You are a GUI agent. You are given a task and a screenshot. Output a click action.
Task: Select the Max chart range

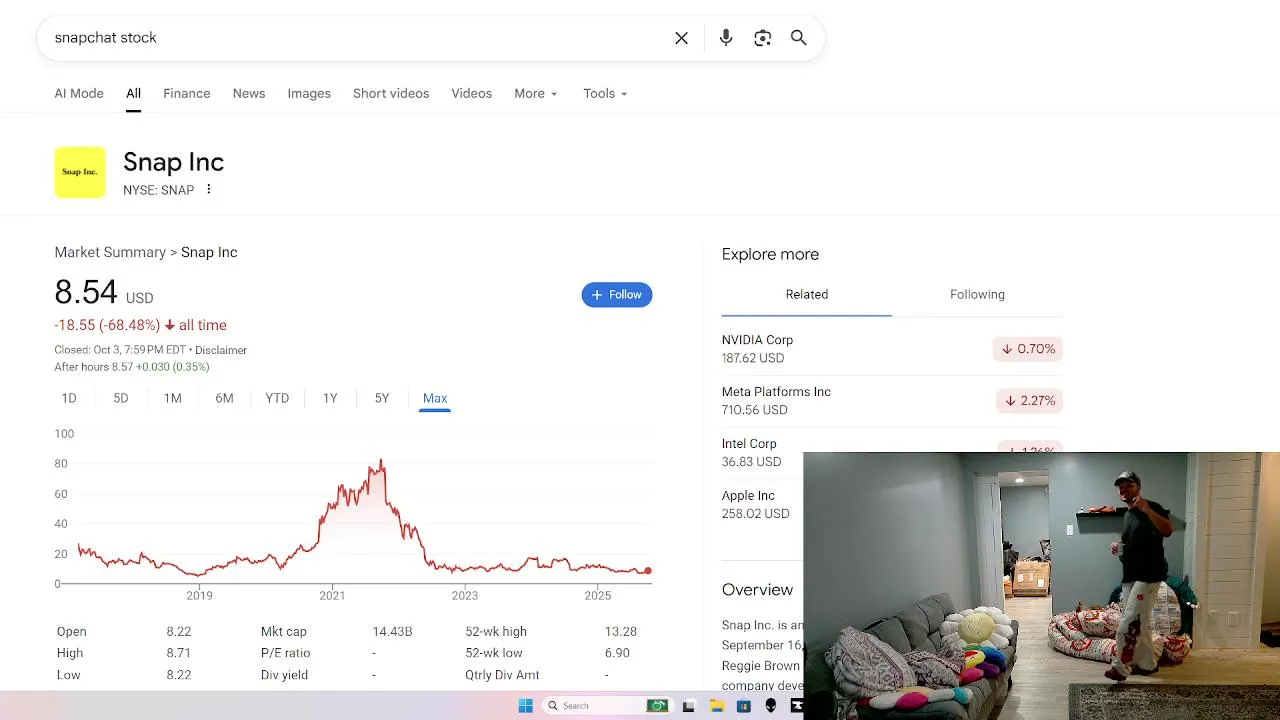(435, 398)
